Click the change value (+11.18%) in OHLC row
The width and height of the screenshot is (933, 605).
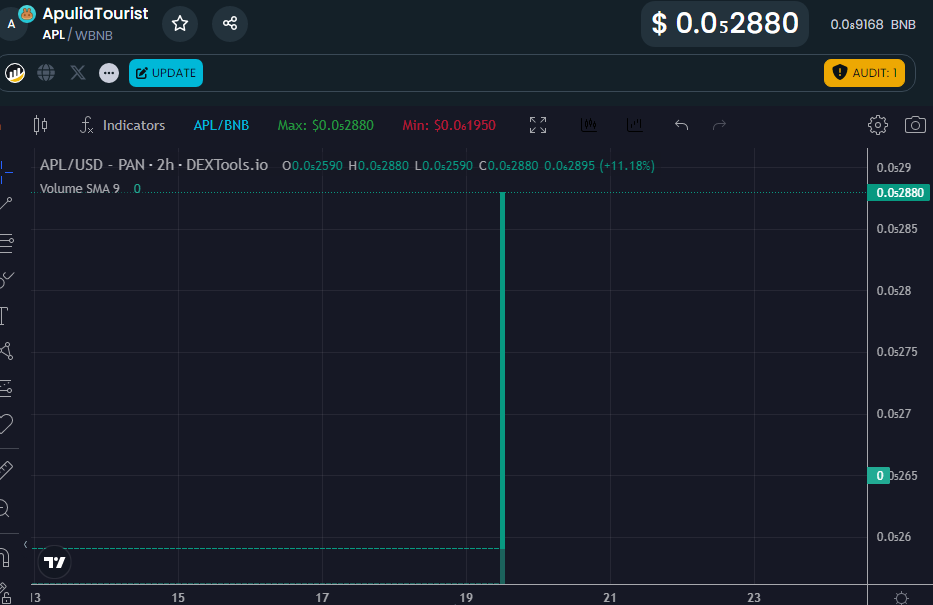[x=627, y=165]
